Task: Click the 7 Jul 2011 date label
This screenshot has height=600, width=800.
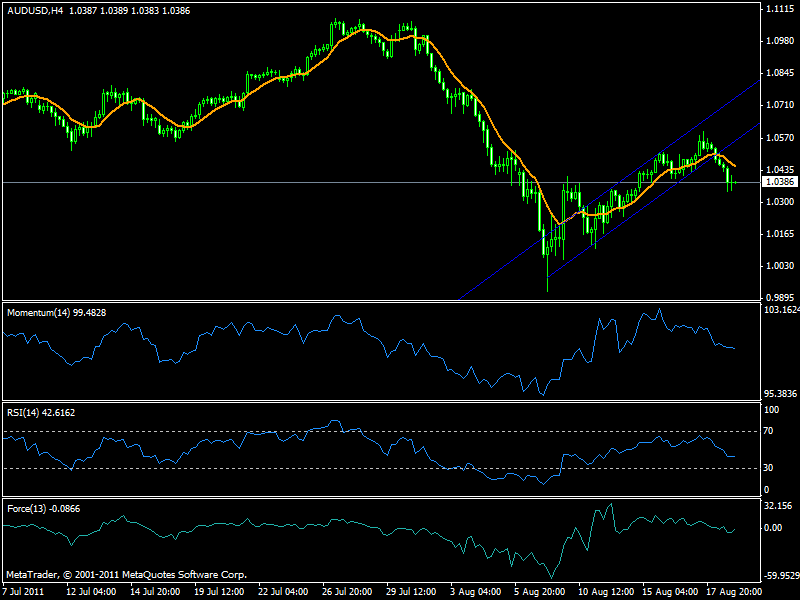Action: coord(22,592)
